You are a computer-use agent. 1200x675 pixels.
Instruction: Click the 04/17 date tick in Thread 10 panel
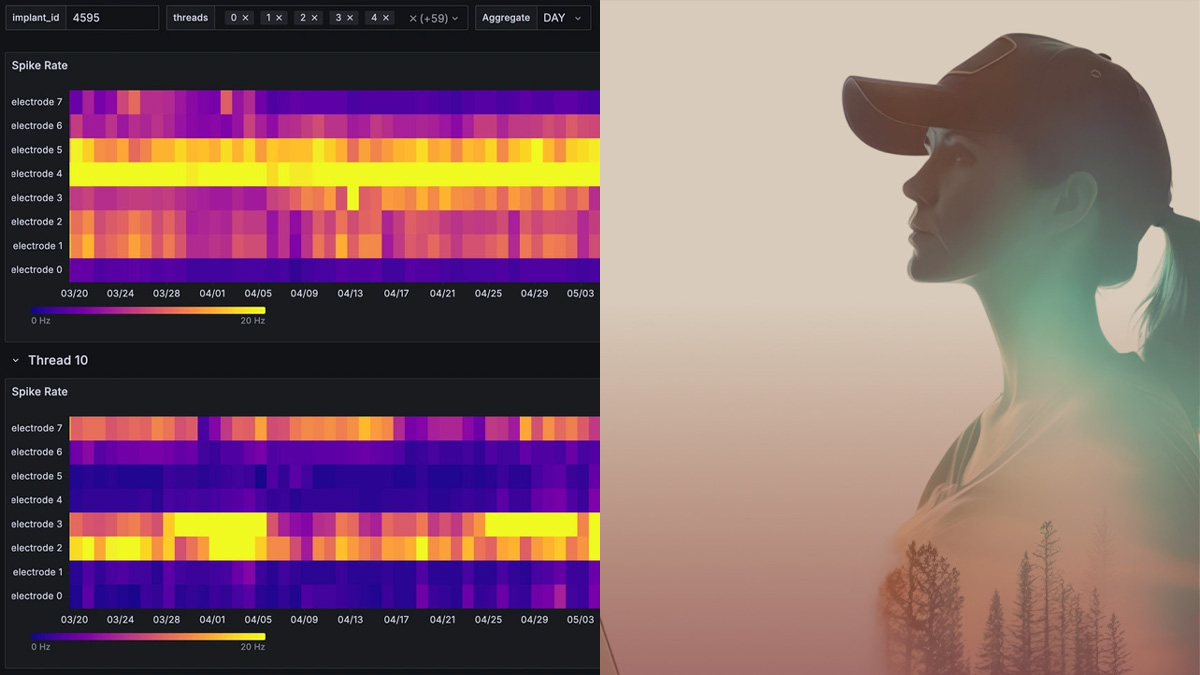396,620
